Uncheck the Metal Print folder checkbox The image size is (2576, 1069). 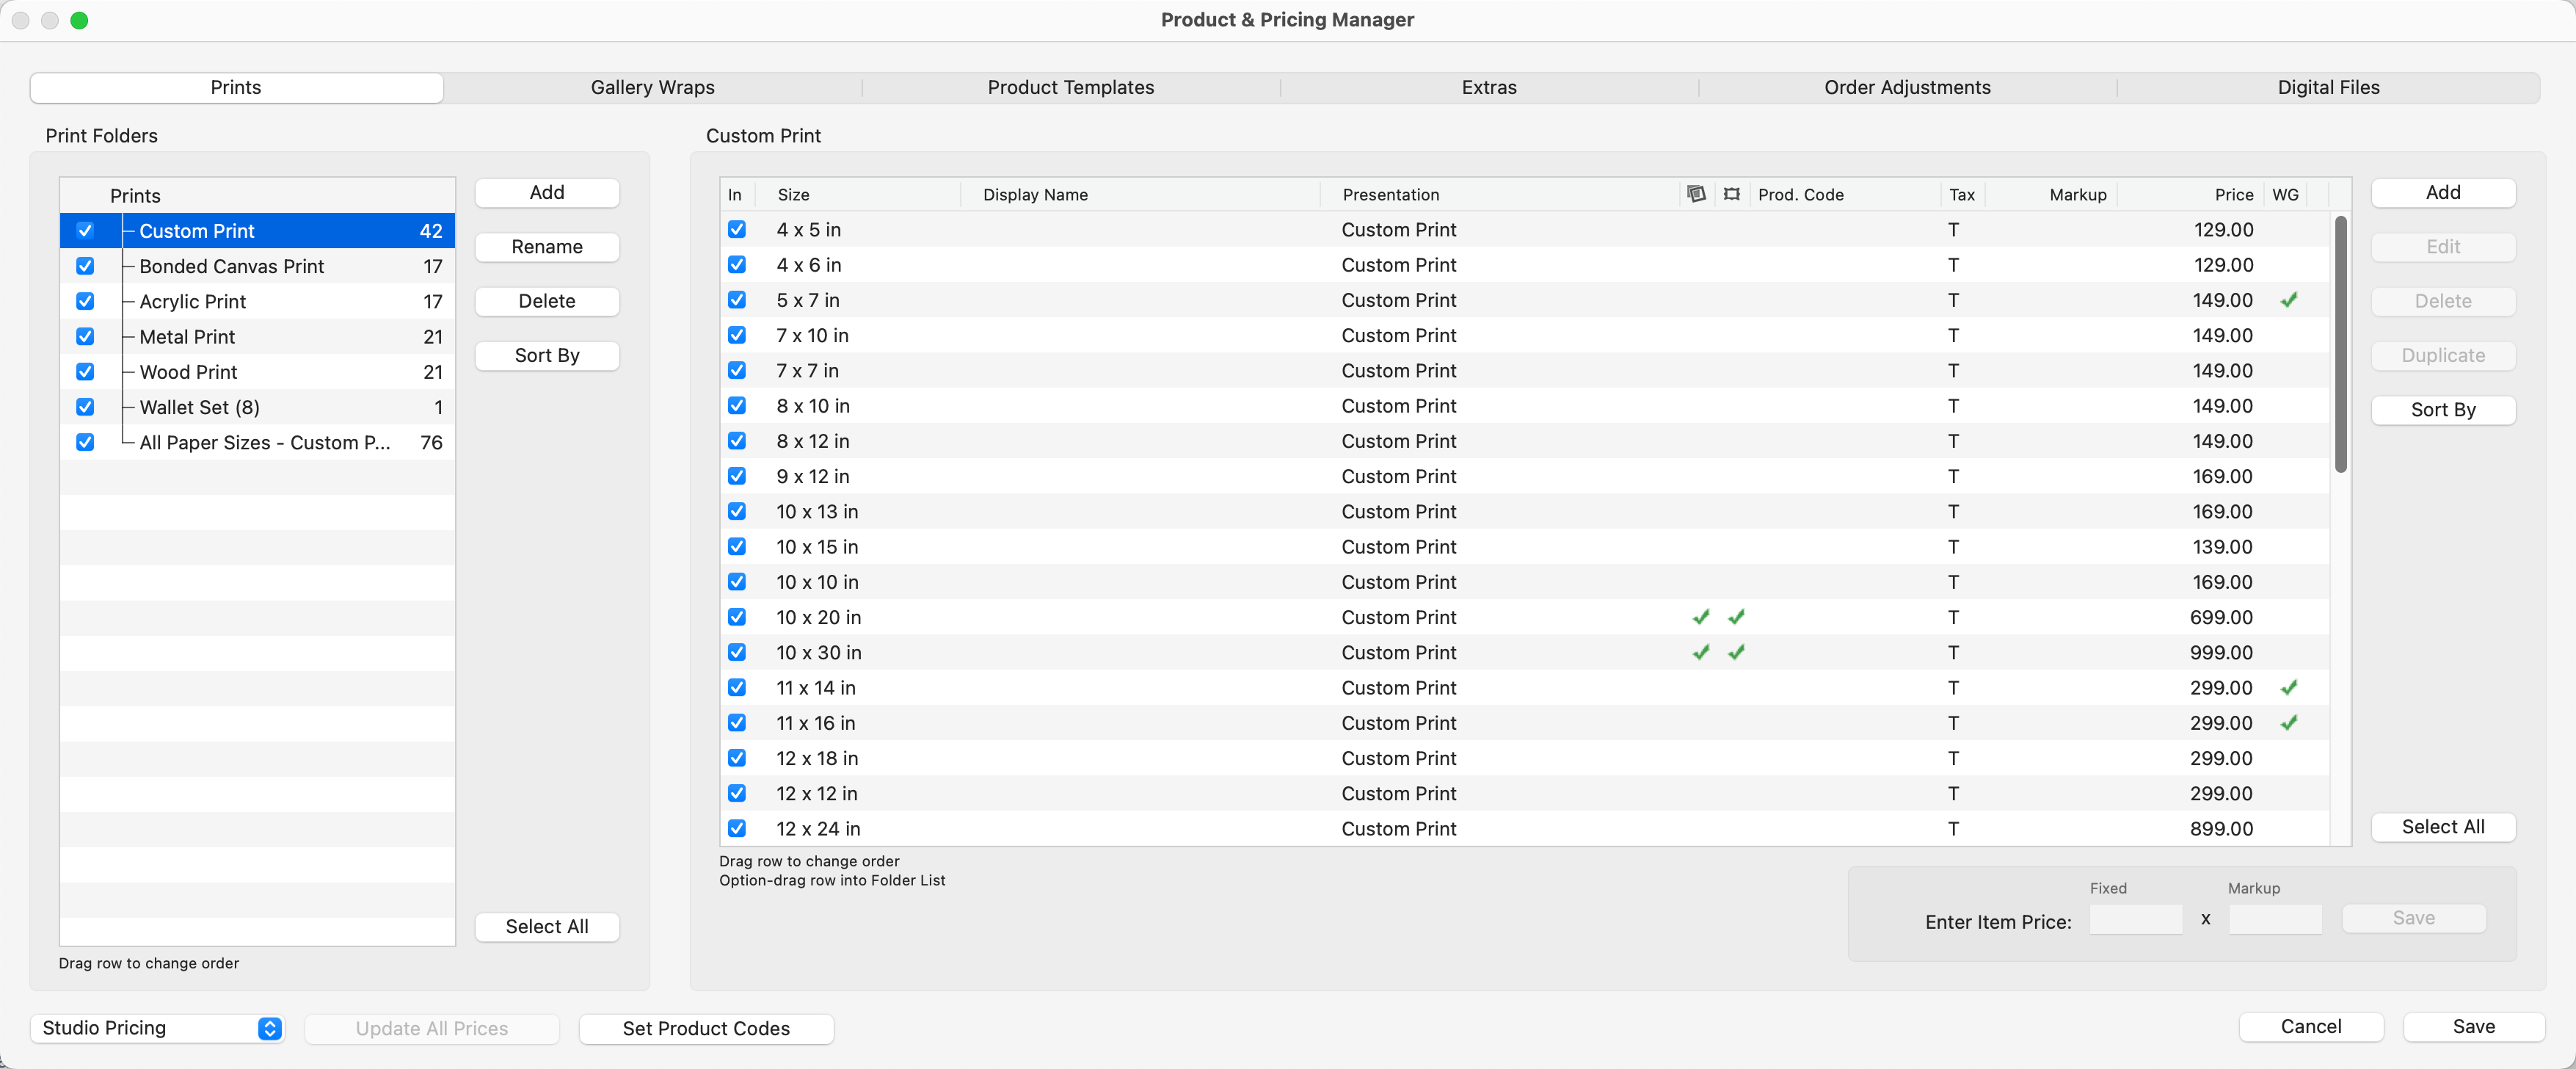(x=85, y=337)
